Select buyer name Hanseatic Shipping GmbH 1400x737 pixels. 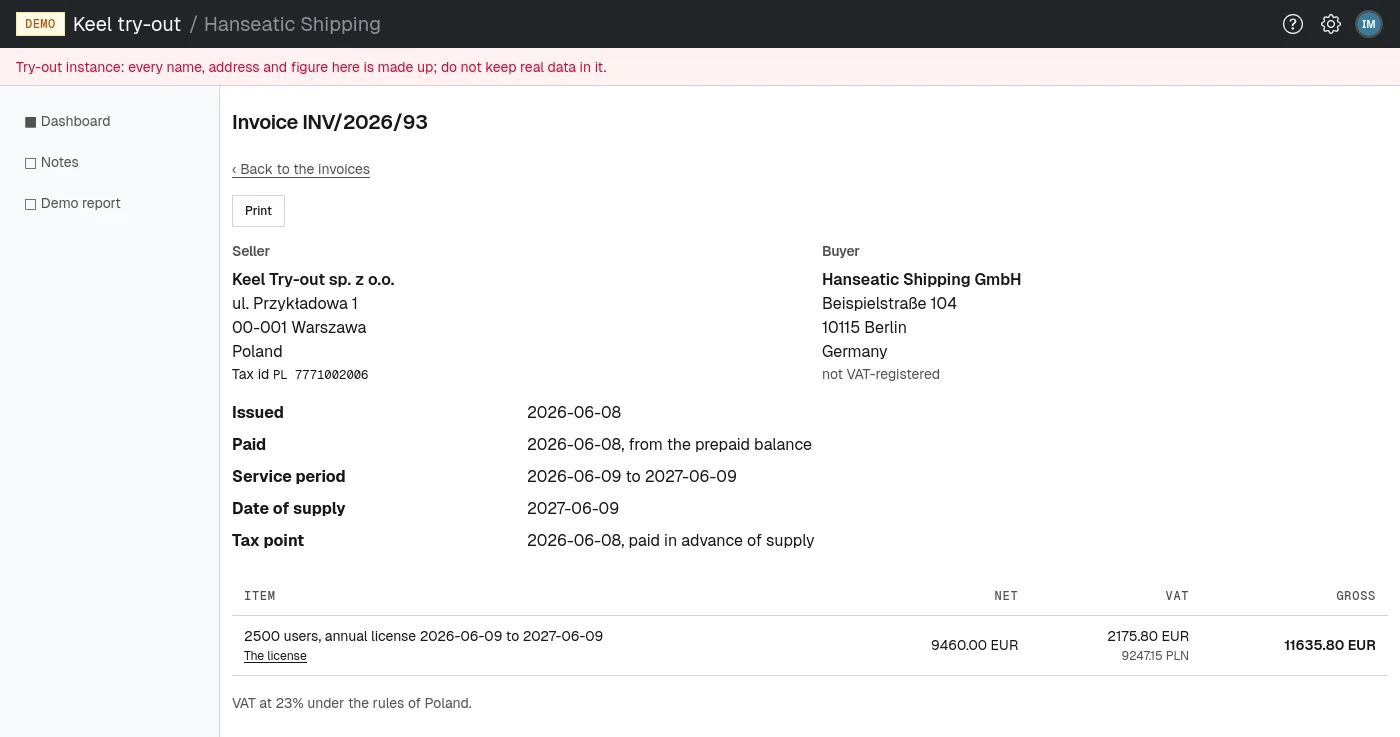[x=921, y=279]
